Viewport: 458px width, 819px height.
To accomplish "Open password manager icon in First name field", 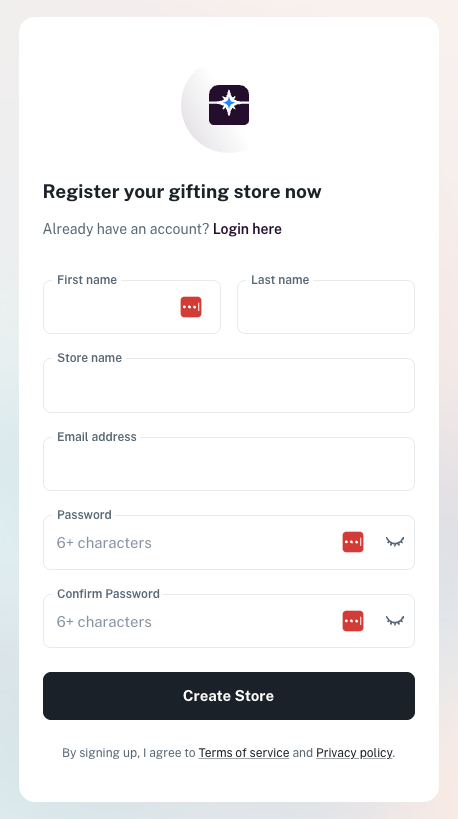I will pyautogui.click(x=191, y=307).
